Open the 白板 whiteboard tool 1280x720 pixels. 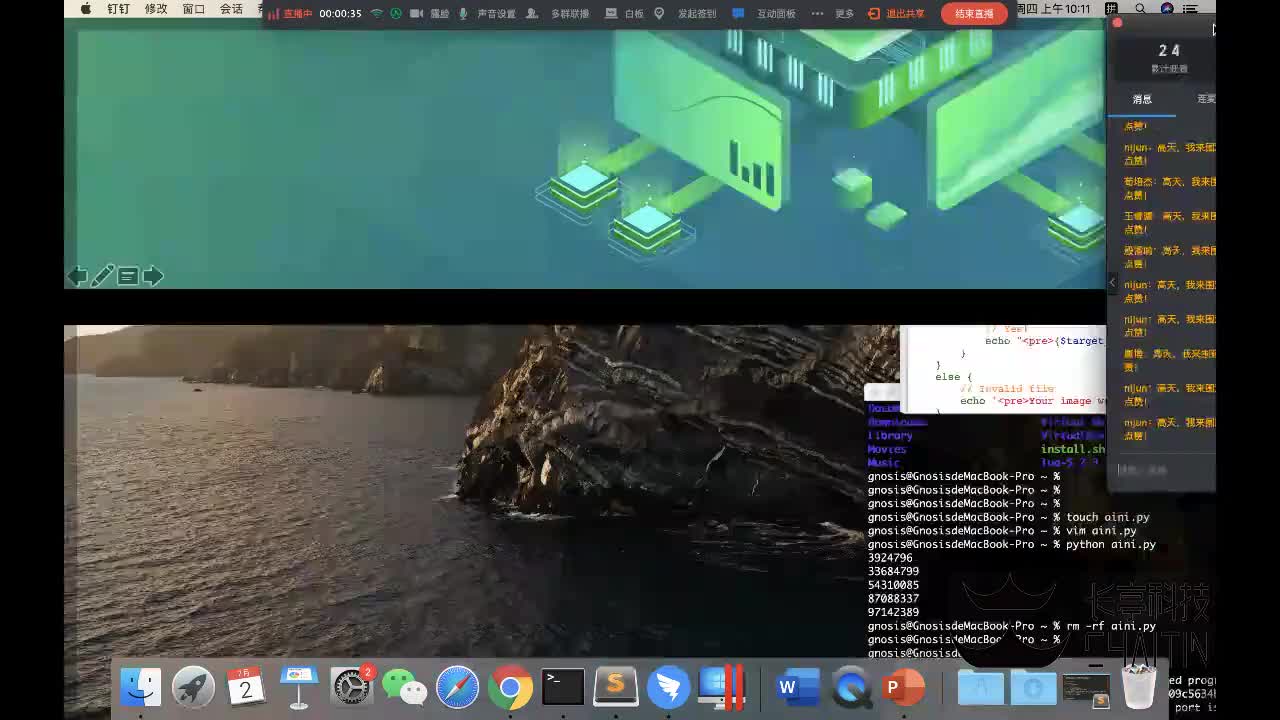point(625,14)
